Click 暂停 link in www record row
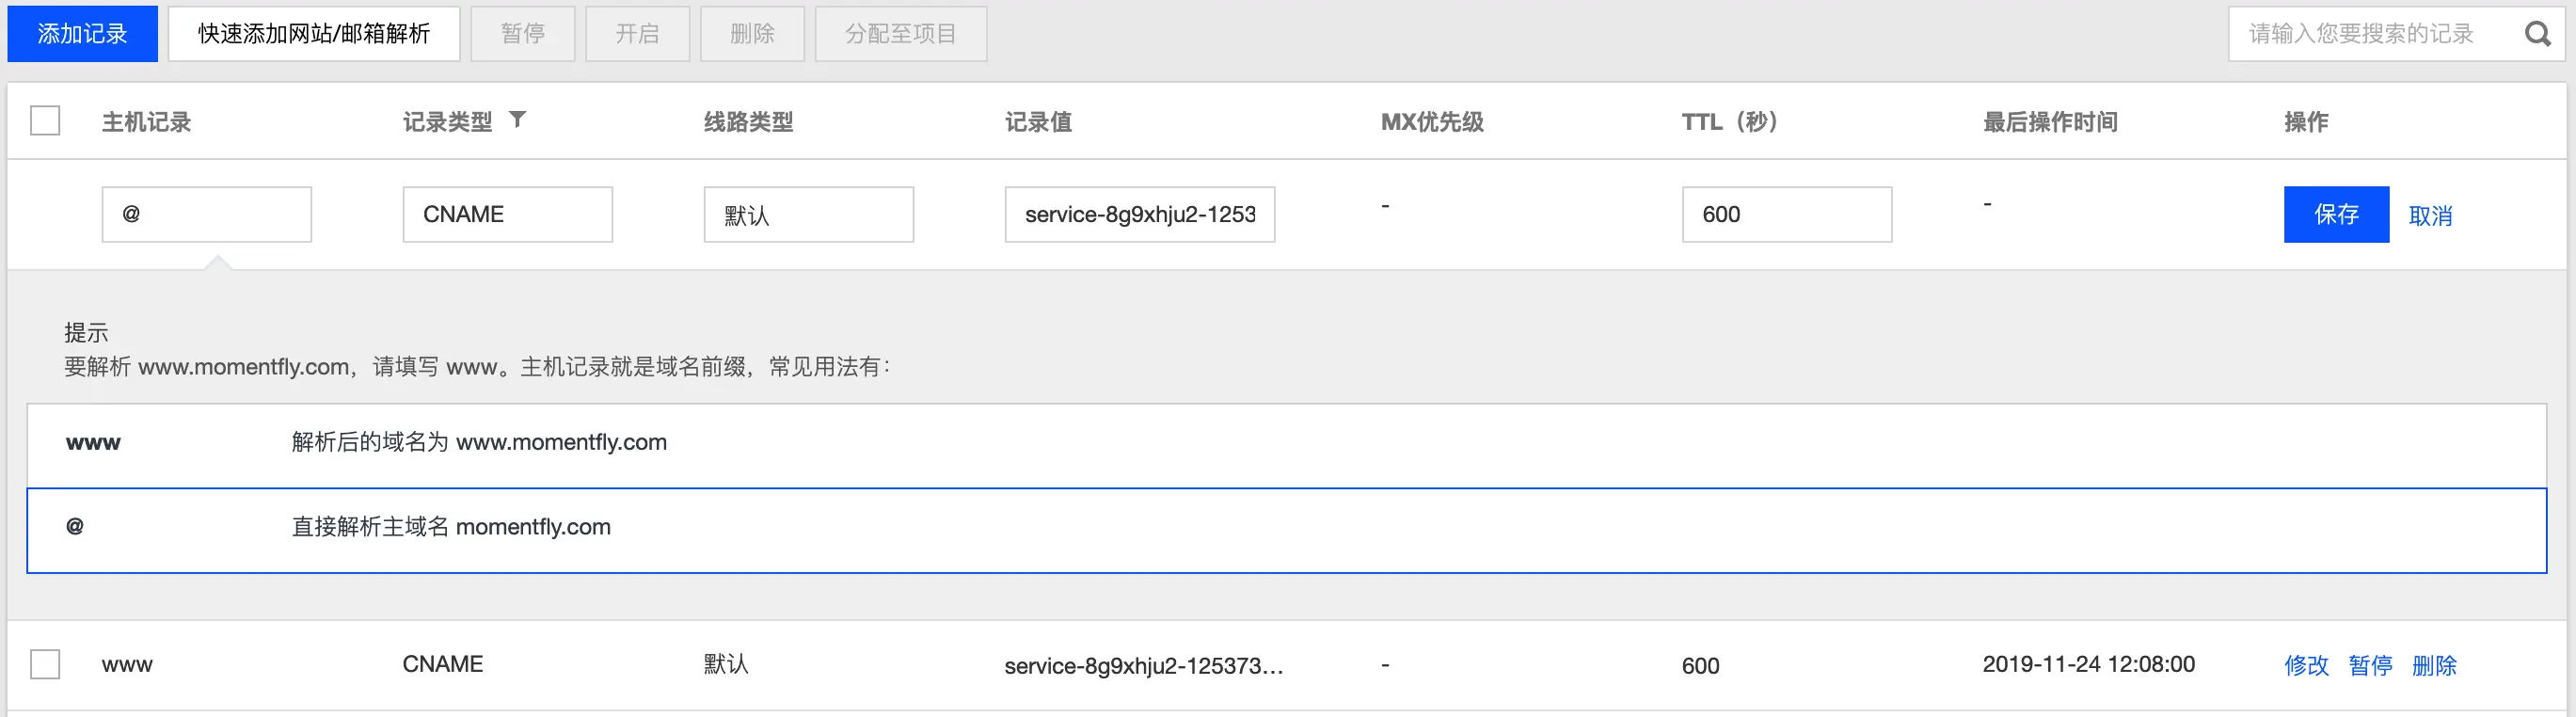 pyautogui.click(x=2371, y=666)
